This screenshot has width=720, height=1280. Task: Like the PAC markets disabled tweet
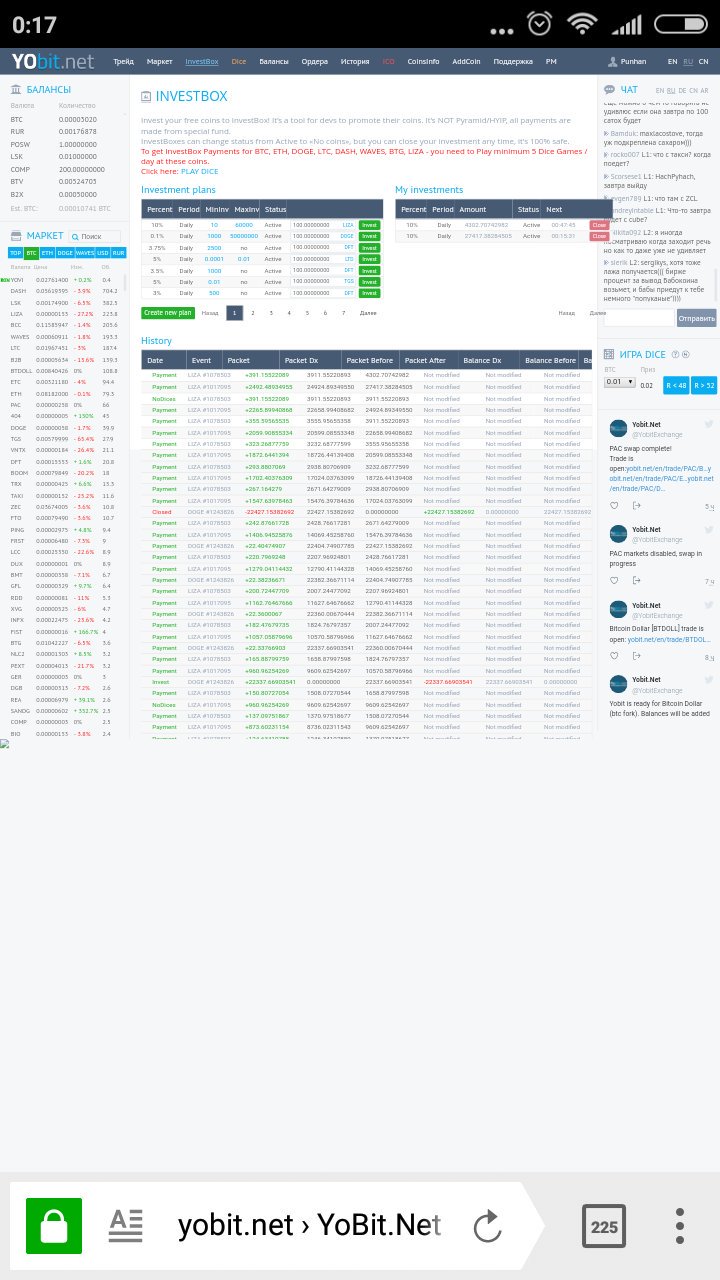pyautogui.click(x=614, y=581)
